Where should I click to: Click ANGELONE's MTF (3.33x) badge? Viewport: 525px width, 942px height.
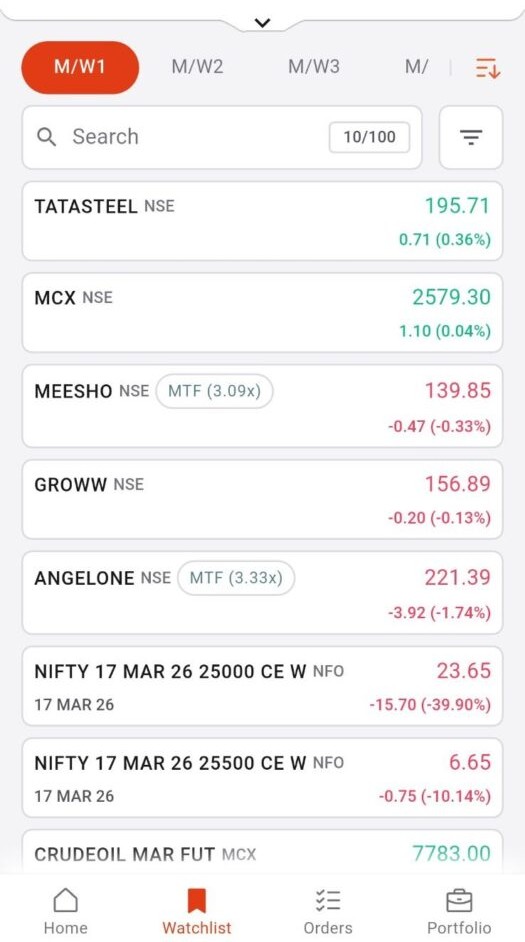[x=236, y=578]
